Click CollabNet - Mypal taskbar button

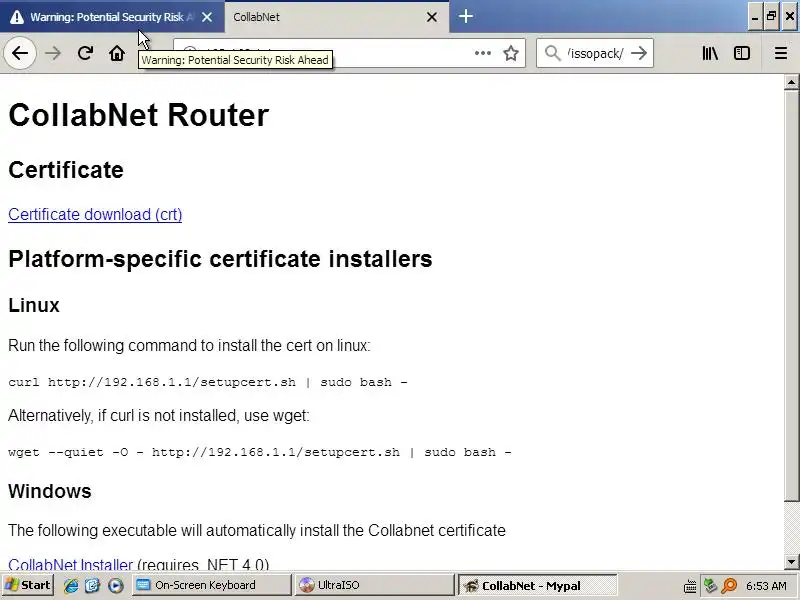pyautogui.click(x=537, y=585)
